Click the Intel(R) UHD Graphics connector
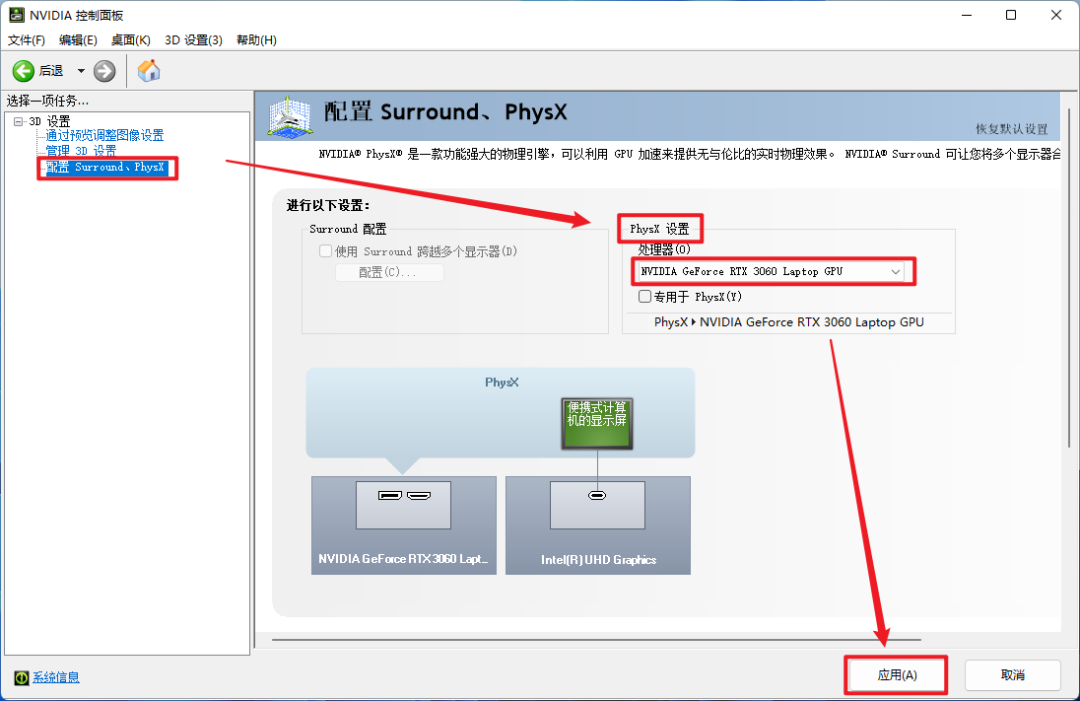 click(597, 495)
